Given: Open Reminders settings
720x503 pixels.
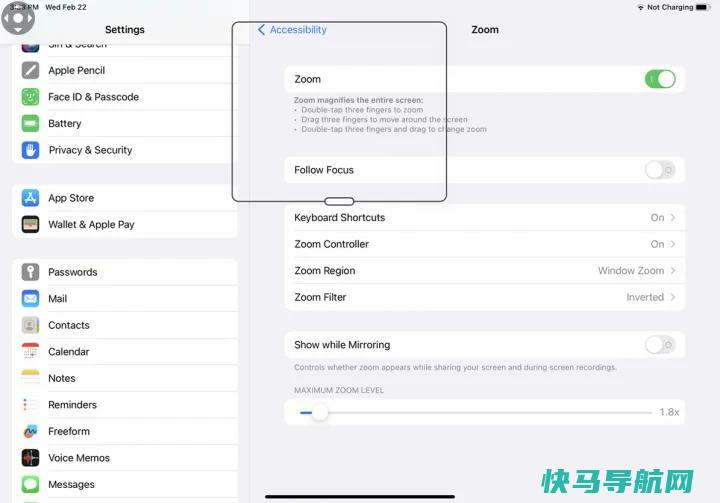Looking at the screenshot, I should point(125,405).
